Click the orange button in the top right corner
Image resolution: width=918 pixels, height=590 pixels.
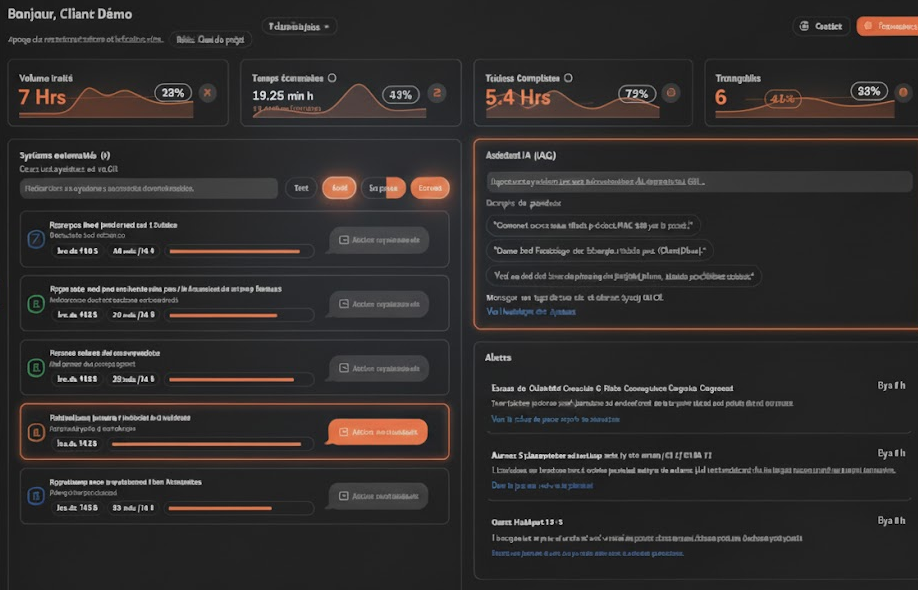[x=886, y=26]
